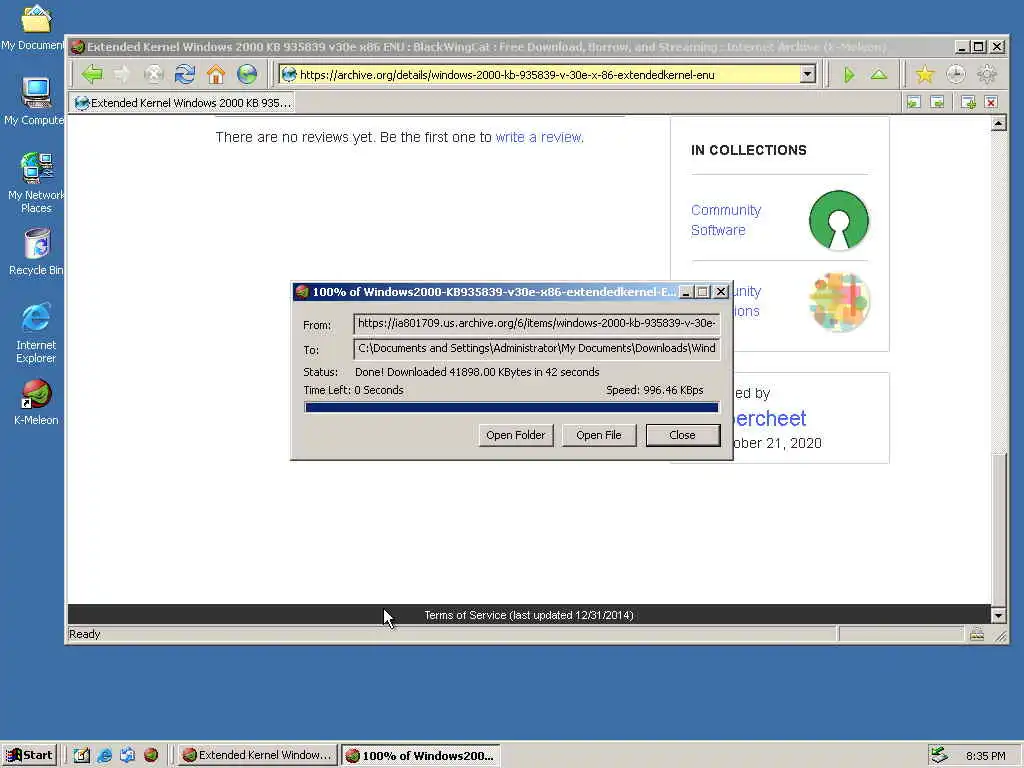Click 'Done! Downloaded 41898.00 KBytes' status text

coord(477,372)
